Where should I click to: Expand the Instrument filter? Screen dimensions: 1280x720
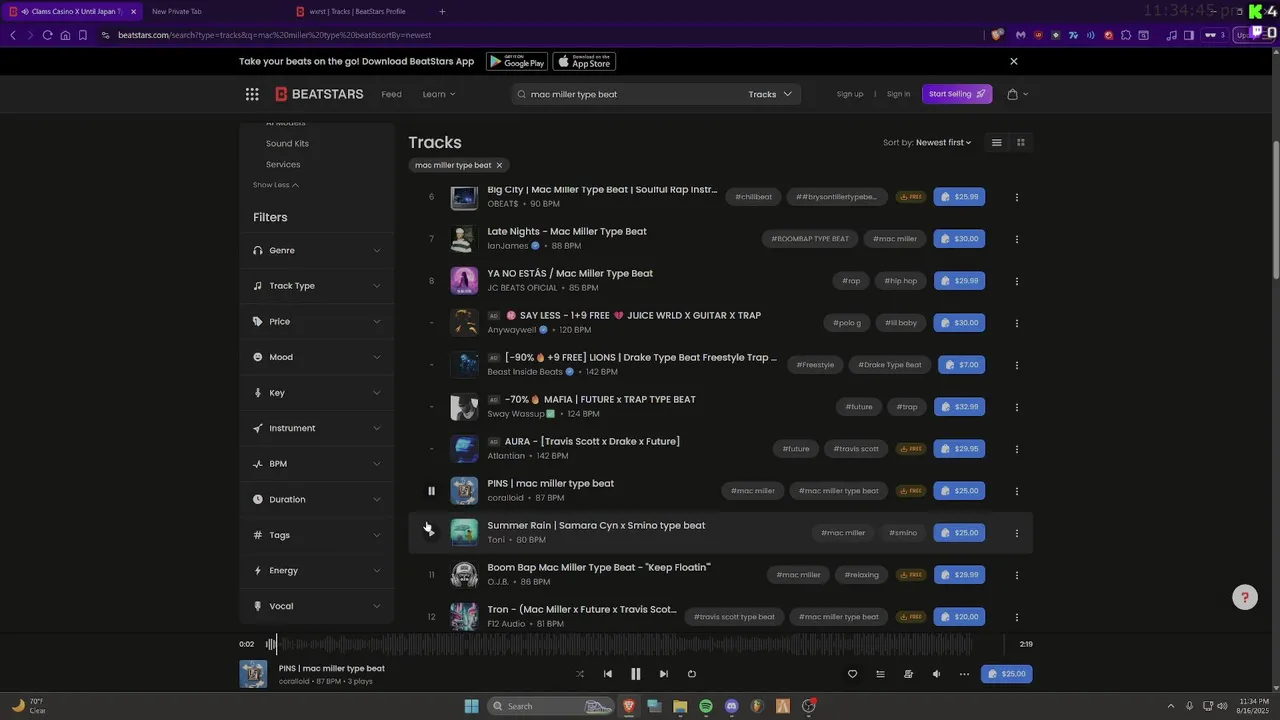[317, 428]
